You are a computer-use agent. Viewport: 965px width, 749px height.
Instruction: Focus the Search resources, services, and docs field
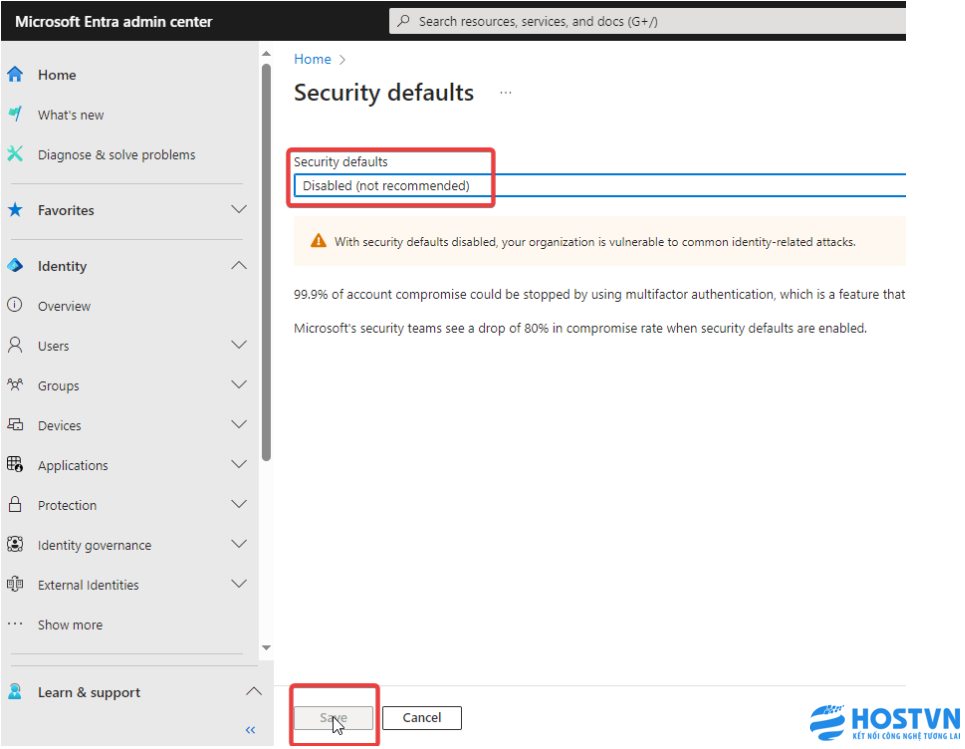point(647,22)
